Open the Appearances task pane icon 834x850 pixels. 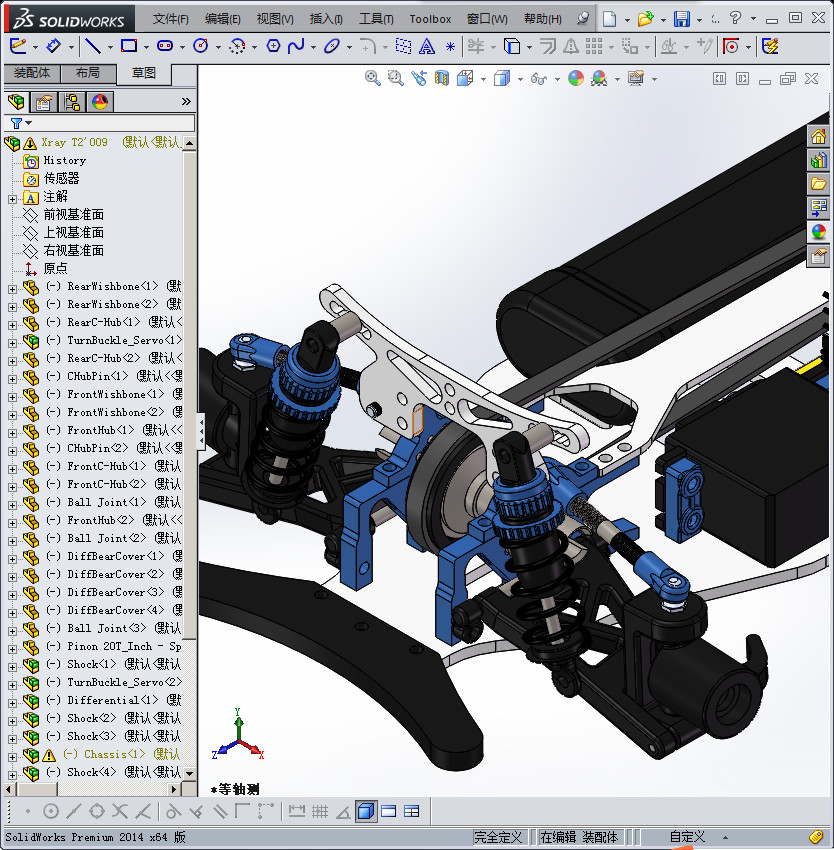[x=818, y=232]
